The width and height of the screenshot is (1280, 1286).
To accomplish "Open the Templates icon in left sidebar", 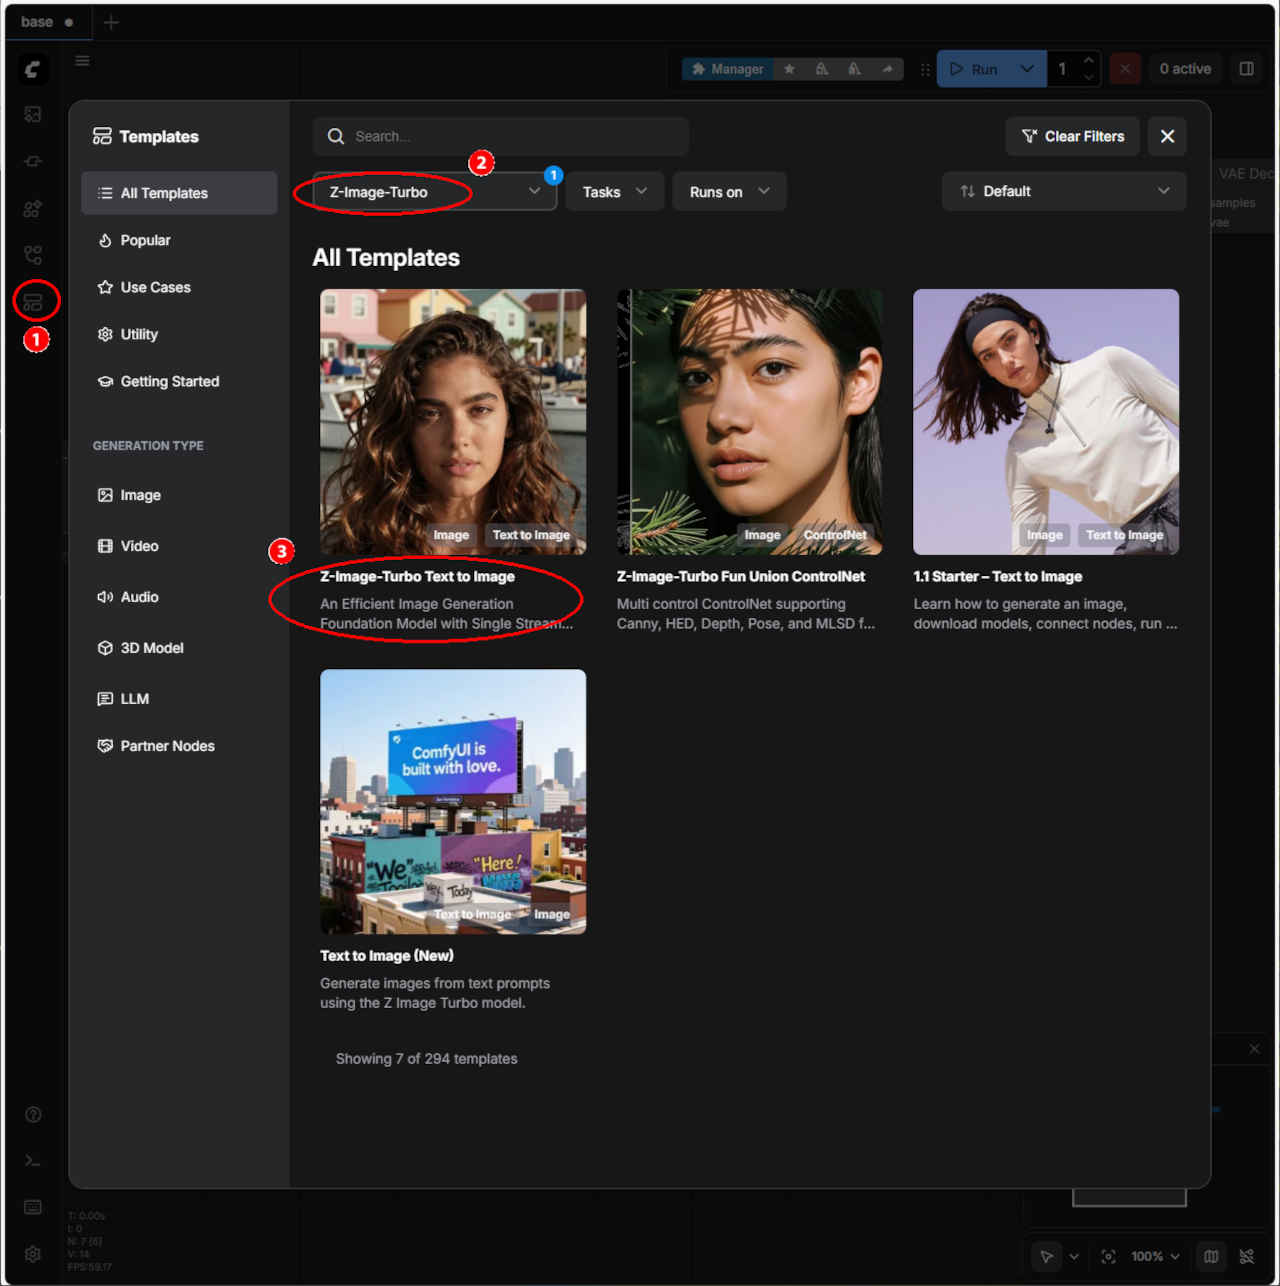I will [x=33, y=301].
